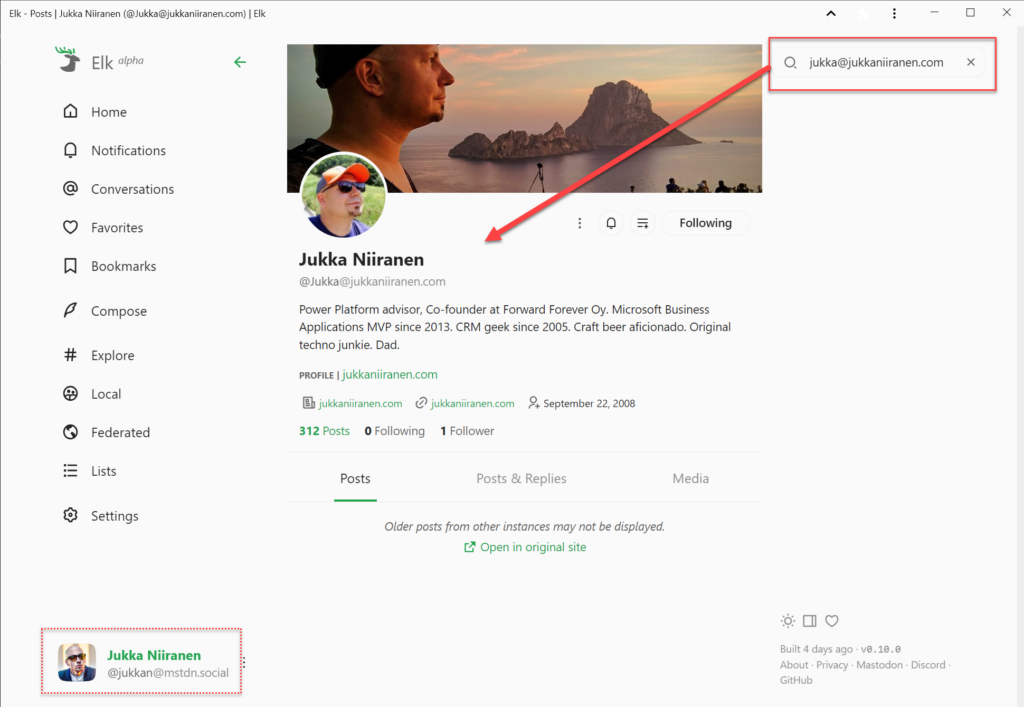The image size is (1024, 707).
Task: Open Compose in the sidebar
Action: [104, 311]
